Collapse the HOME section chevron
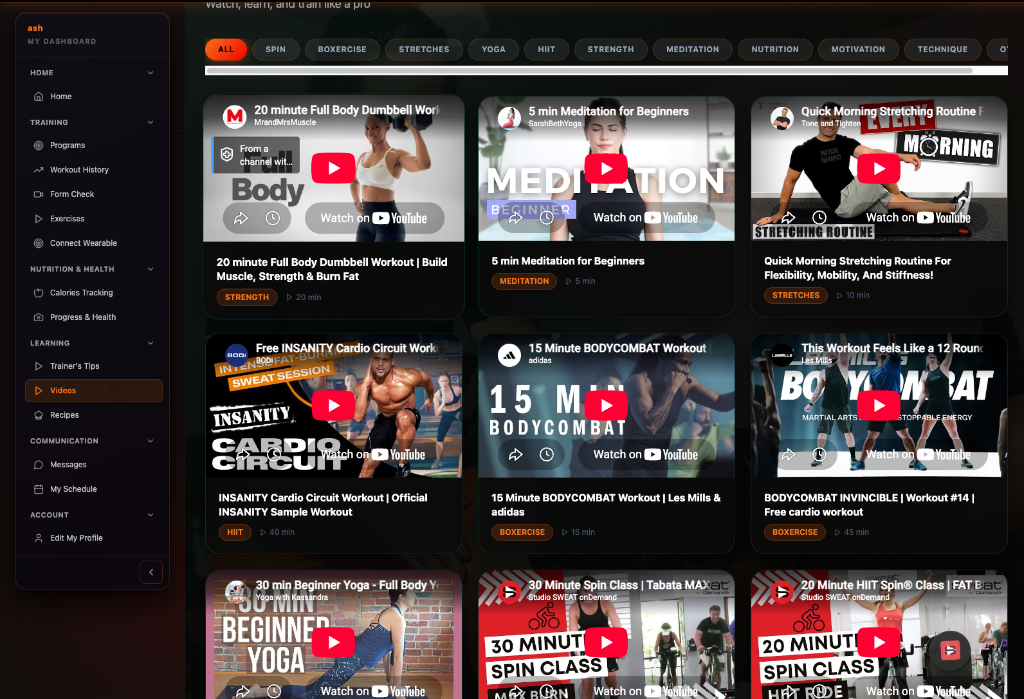Image resolution: width=1024 pixels, height=699 pixels. point(151,73)
